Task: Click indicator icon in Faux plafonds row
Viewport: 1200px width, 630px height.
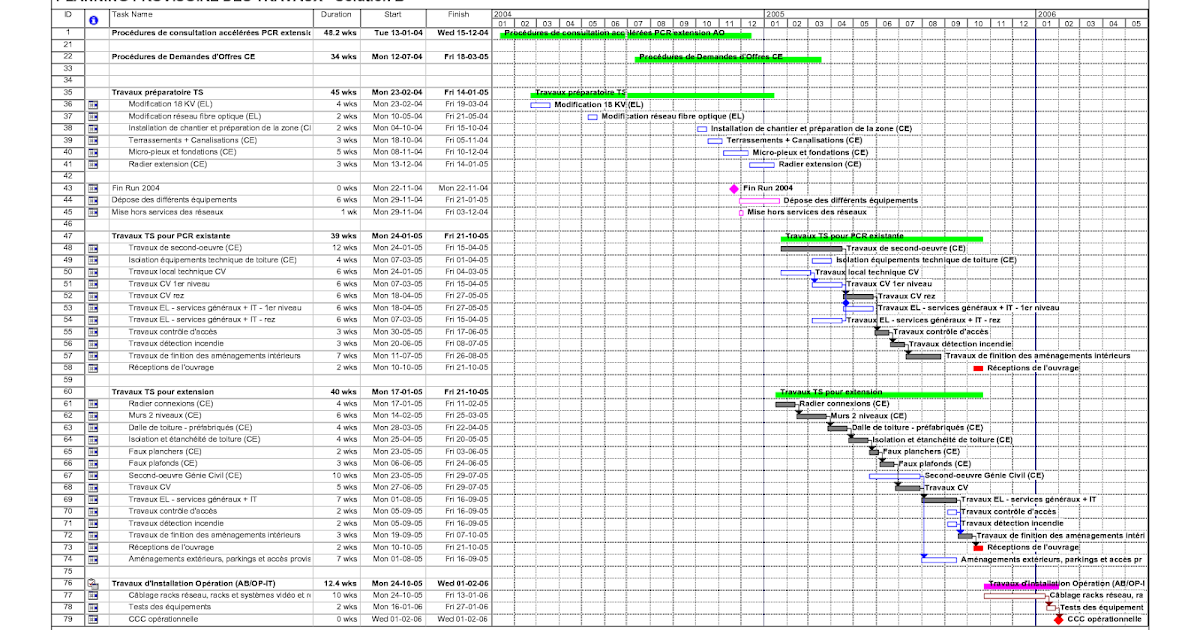Action: [94, 464]
